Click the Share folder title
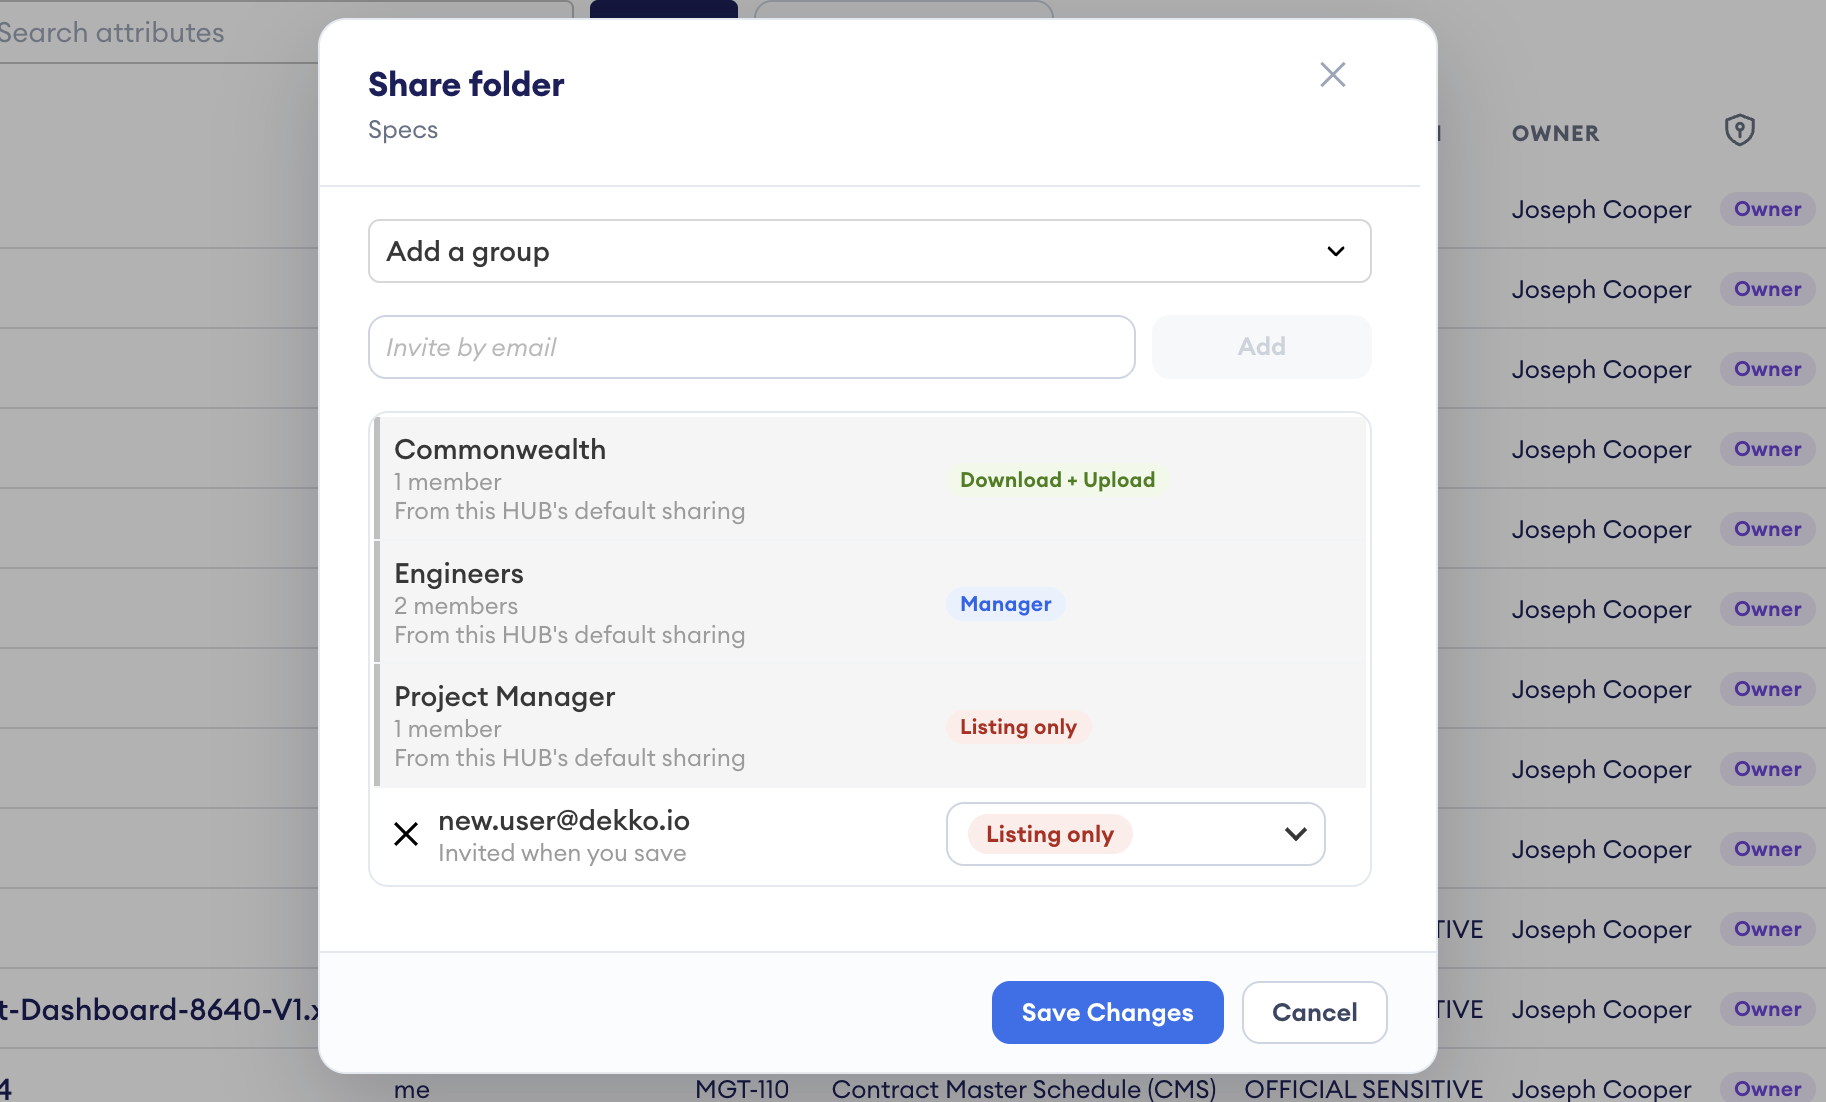 tap(466, 84)
